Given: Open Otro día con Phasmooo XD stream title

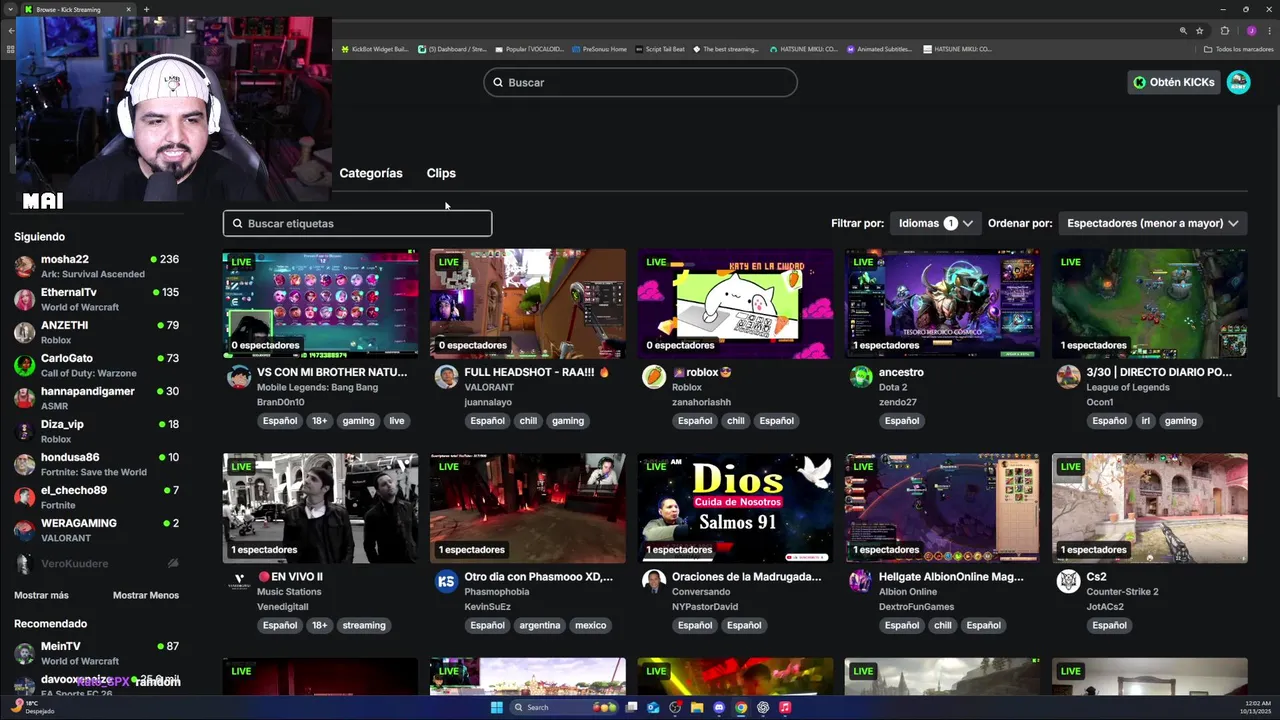Looking at the screenshot, I should pos(538,577).
